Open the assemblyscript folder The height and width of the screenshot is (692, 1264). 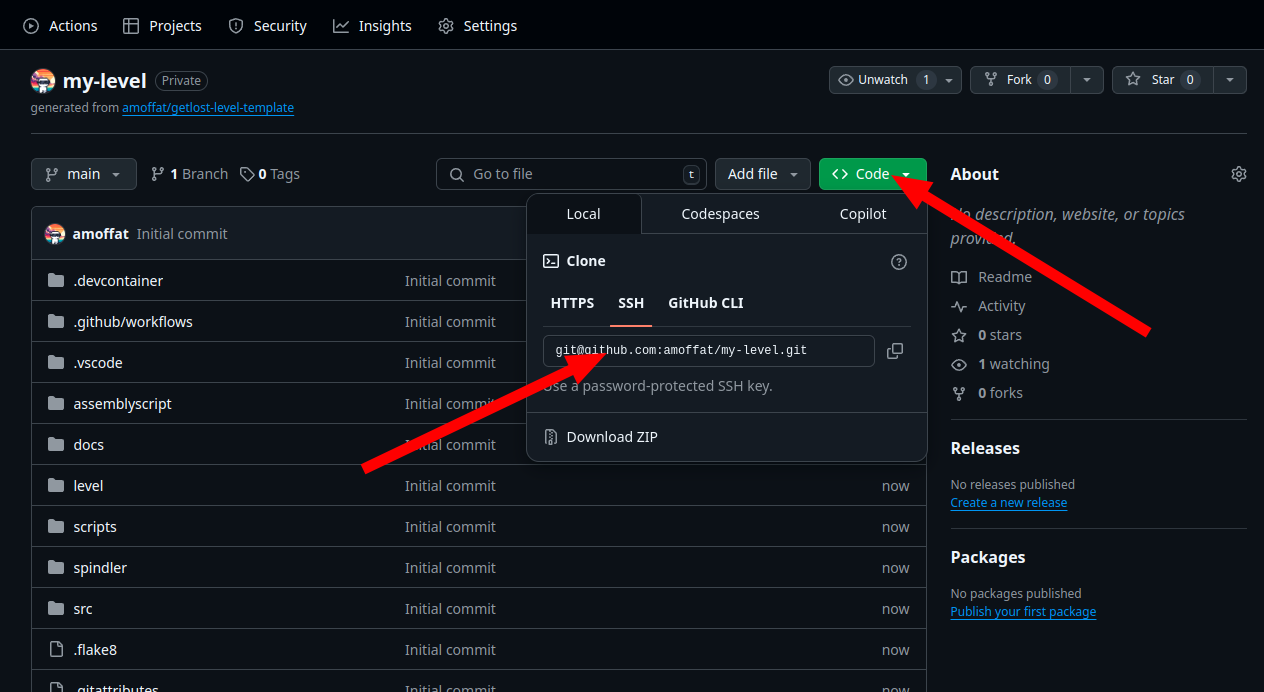coord(122,404)
